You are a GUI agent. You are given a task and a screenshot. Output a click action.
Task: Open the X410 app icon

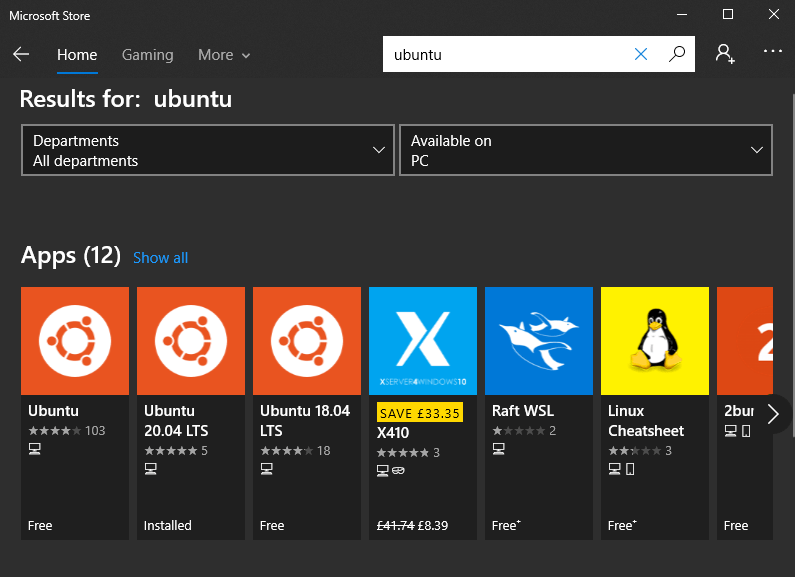pyautogui.click(x=423, y=341)
